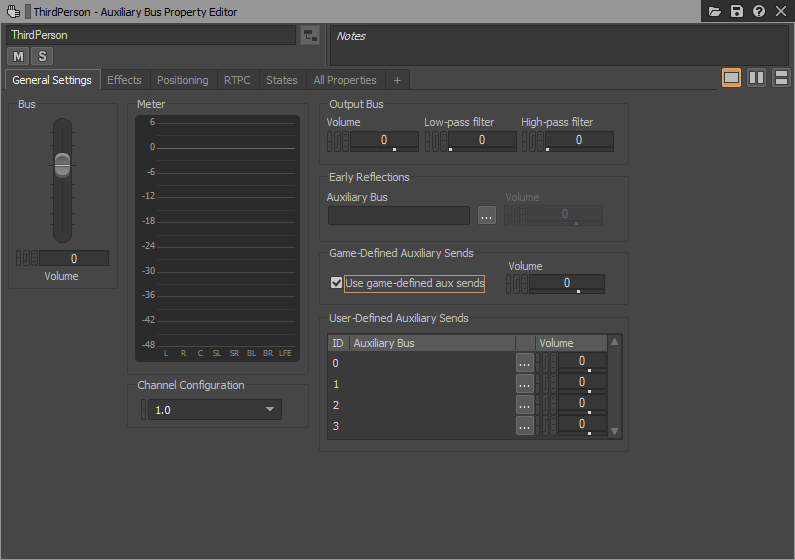Toggle Use game-defined aux sends checkbox
The height and width of the screenshot is (560, 795).
pyautogui.click(x=336, y=283)
